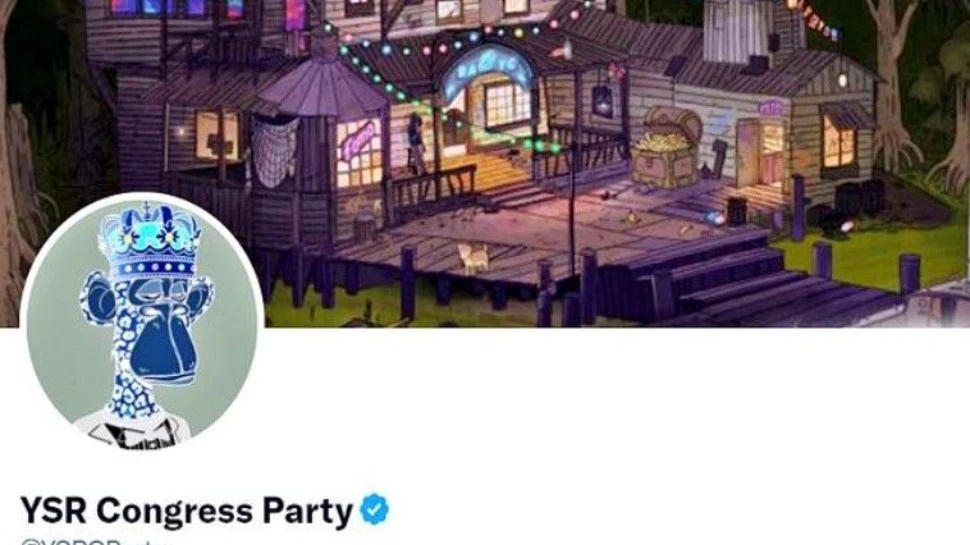Click the YSR Congress Party display name
Viewport: 970px width, 545px height.
187,511
